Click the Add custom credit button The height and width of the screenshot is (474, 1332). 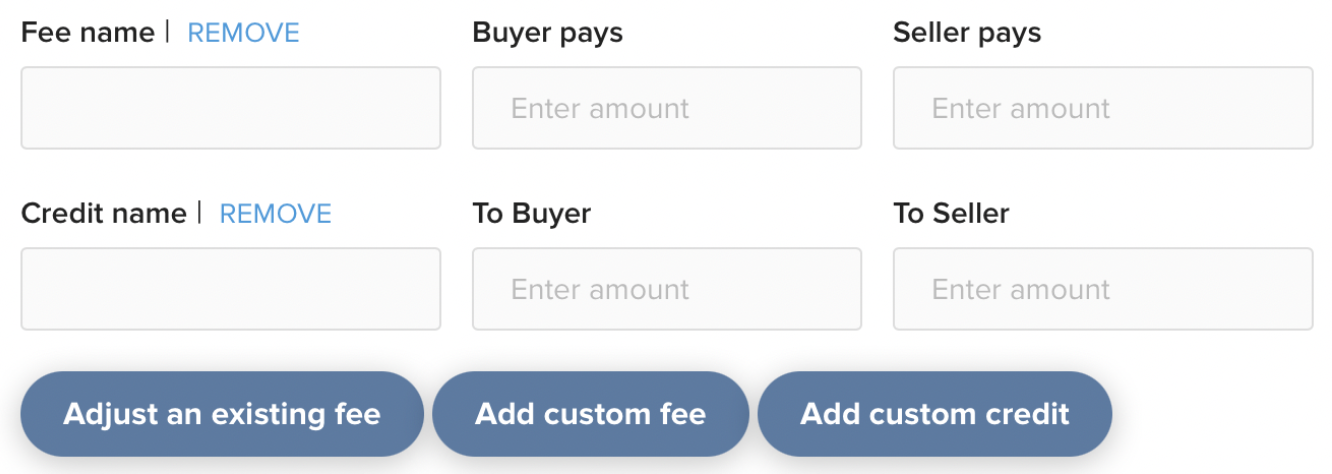[x=935, y=414]
